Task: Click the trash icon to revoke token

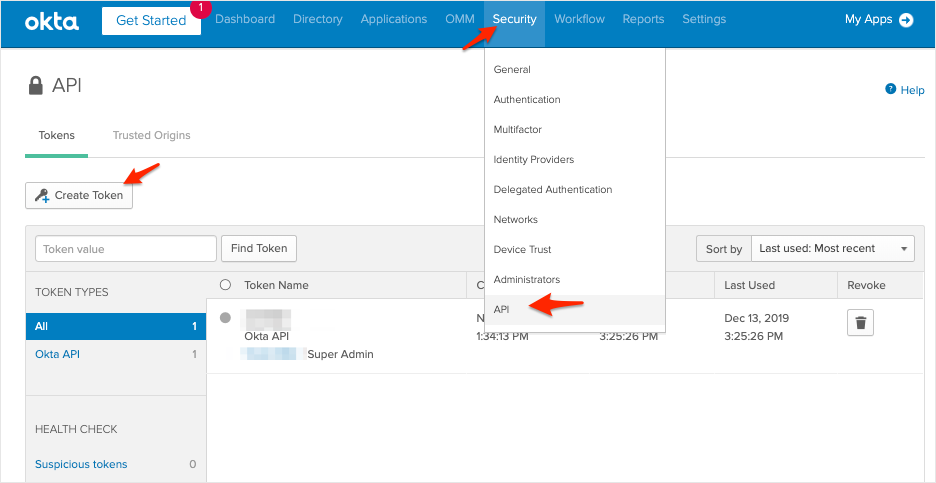Action: [861, 322]
